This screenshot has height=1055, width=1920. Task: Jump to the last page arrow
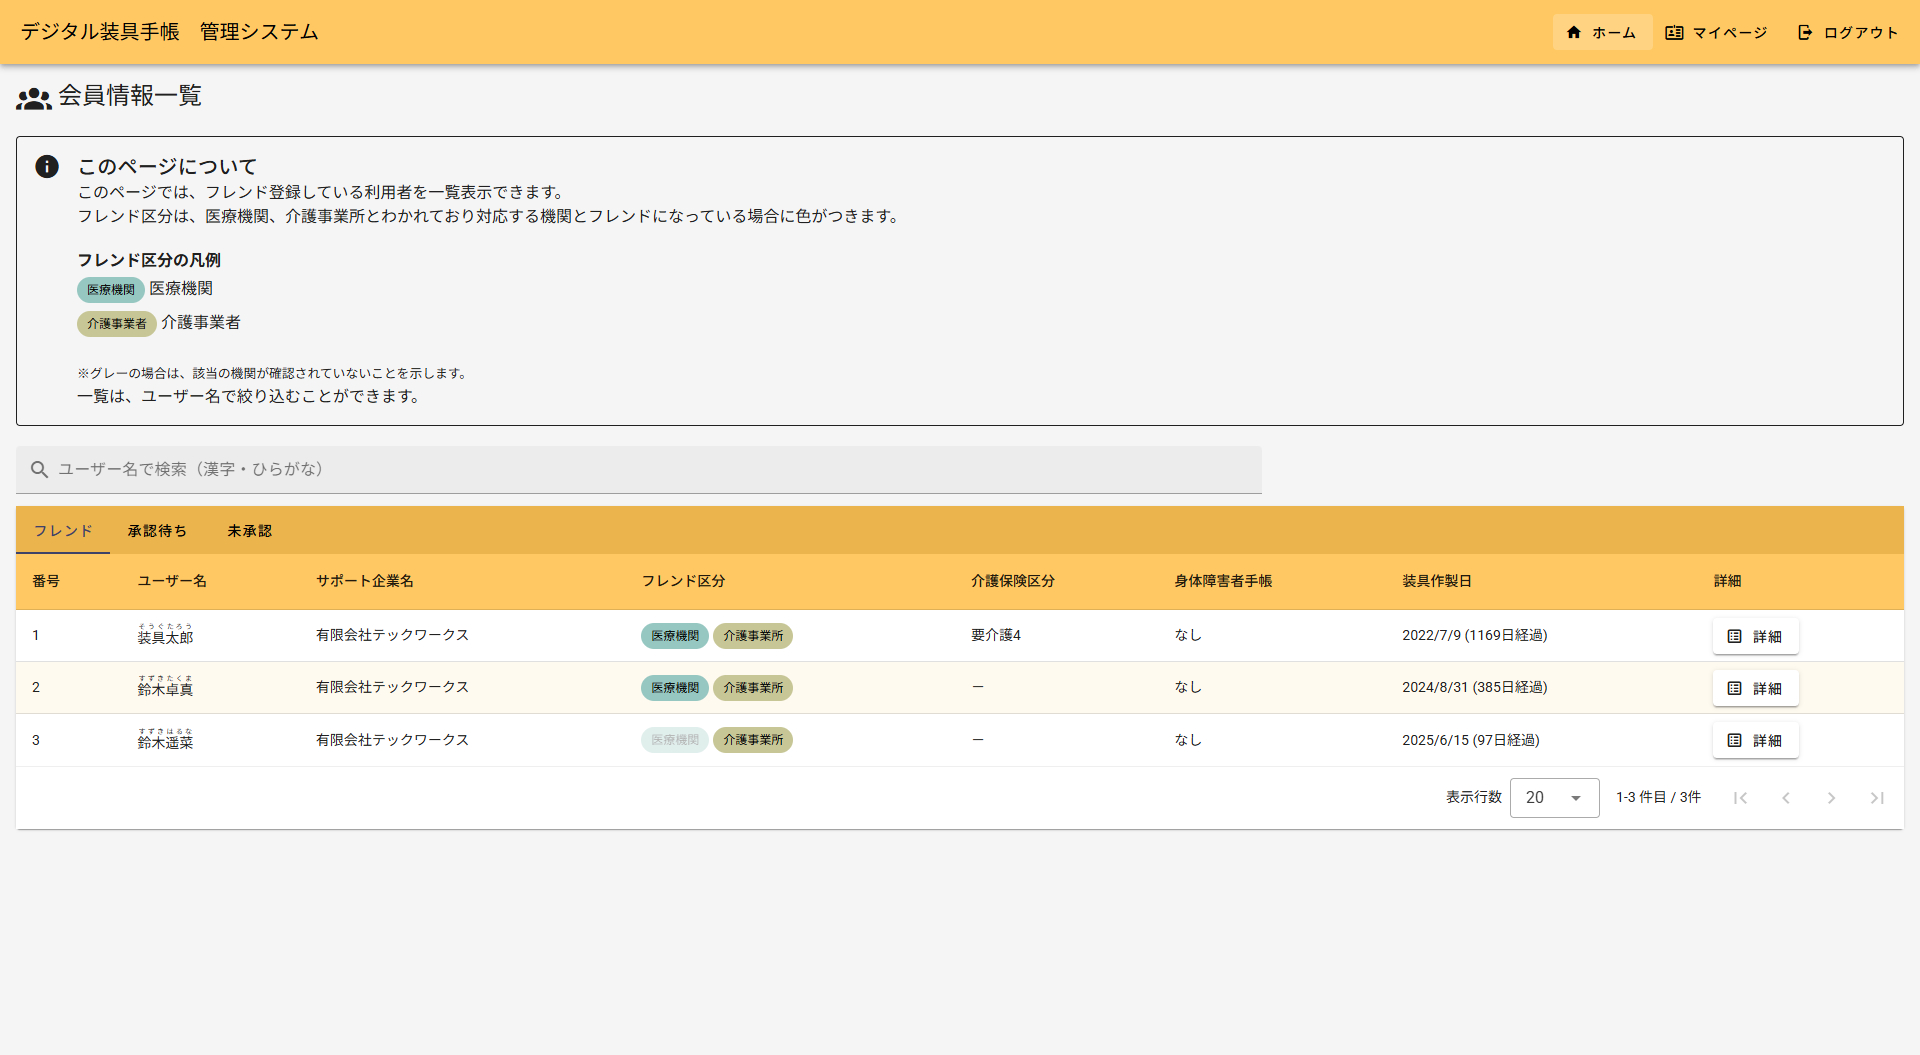click(1877, 798)
